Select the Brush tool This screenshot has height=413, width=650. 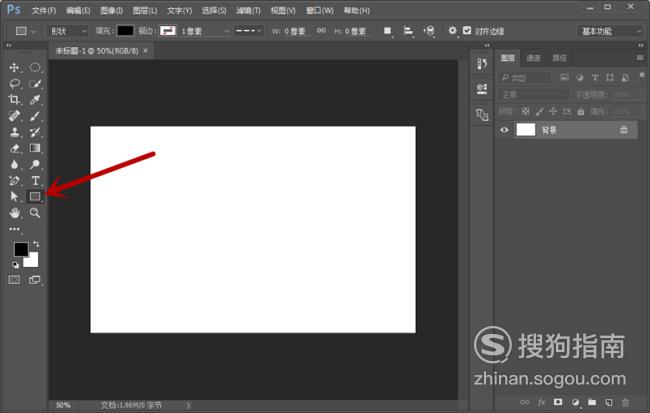pyautogui.click(x=35, y=116)
